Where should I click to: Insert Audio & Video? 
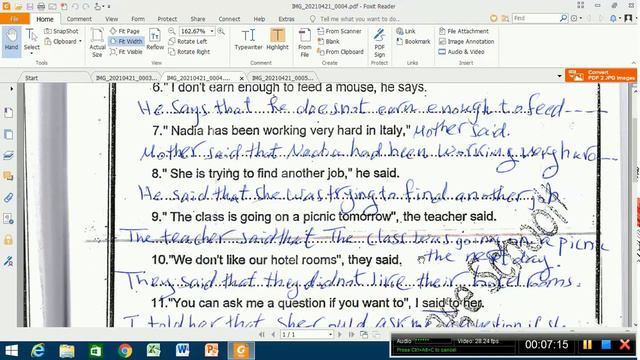[461, 52]
